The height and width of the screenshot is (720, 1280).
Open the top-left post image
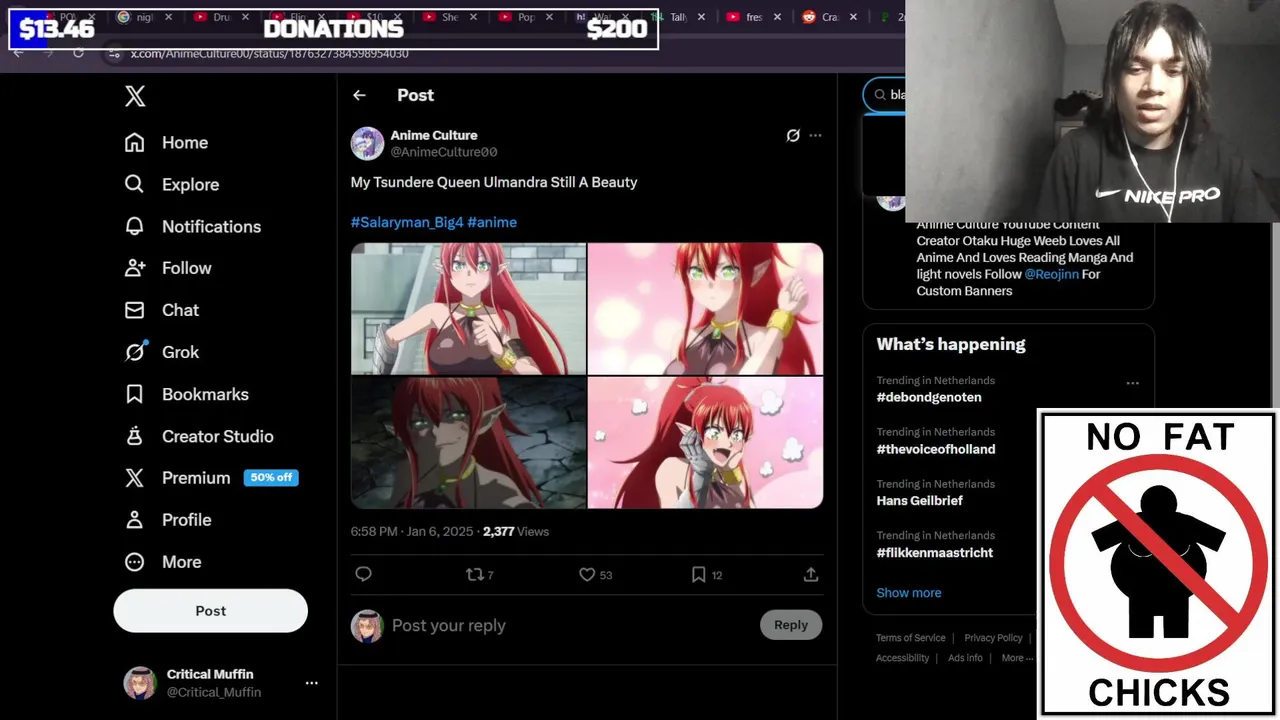tap(468, 308)
